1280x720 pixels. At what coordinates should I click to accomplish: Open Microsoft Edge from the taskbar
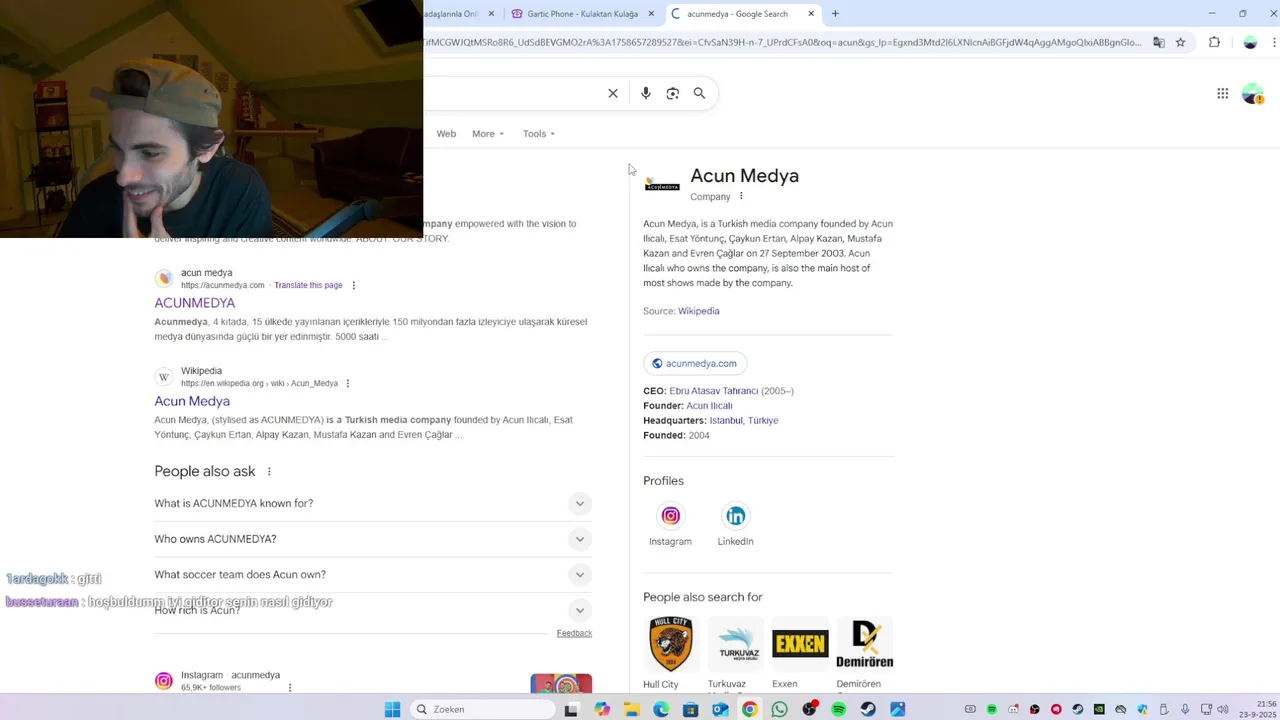(x=661, y=709)
